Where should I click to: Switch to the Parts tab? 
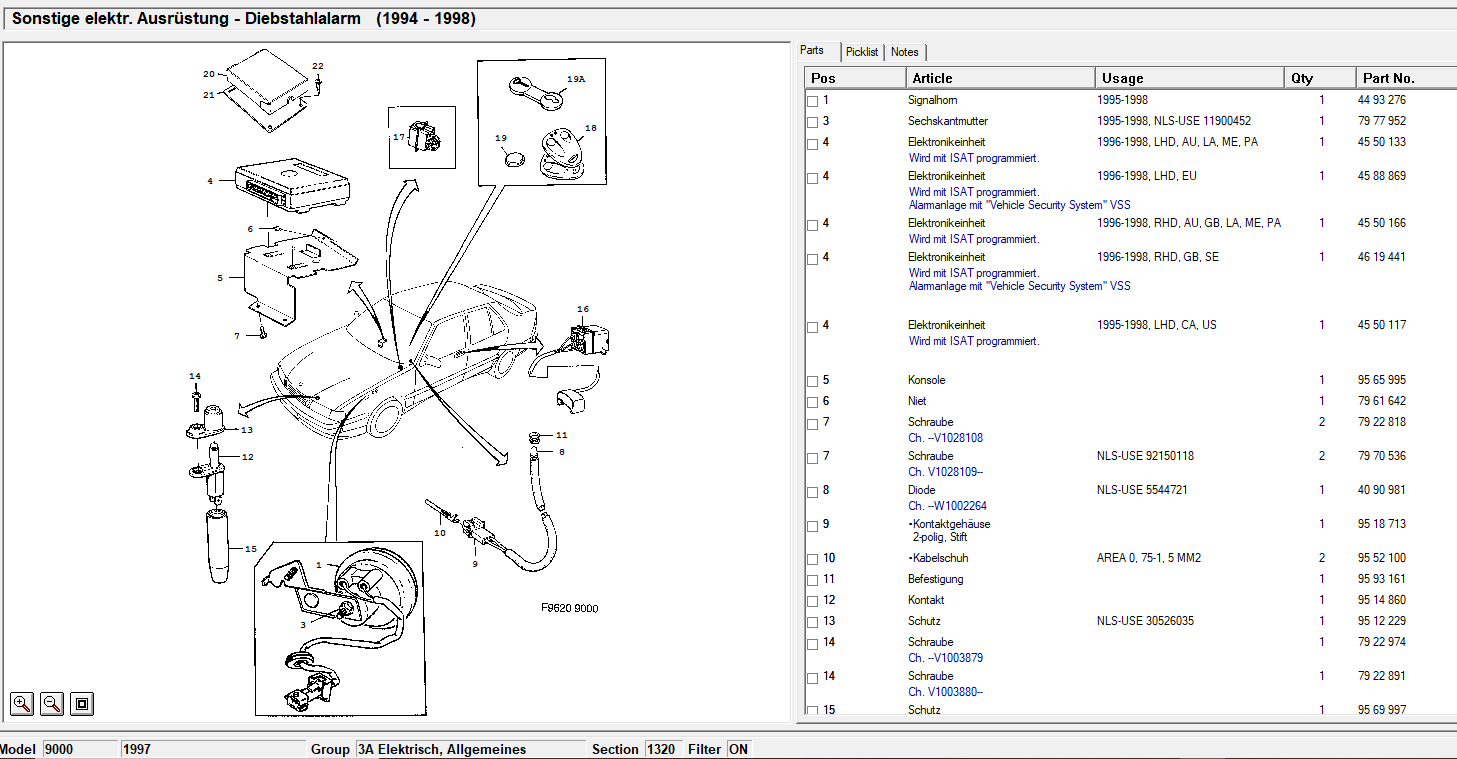click(x=818, y=51)
